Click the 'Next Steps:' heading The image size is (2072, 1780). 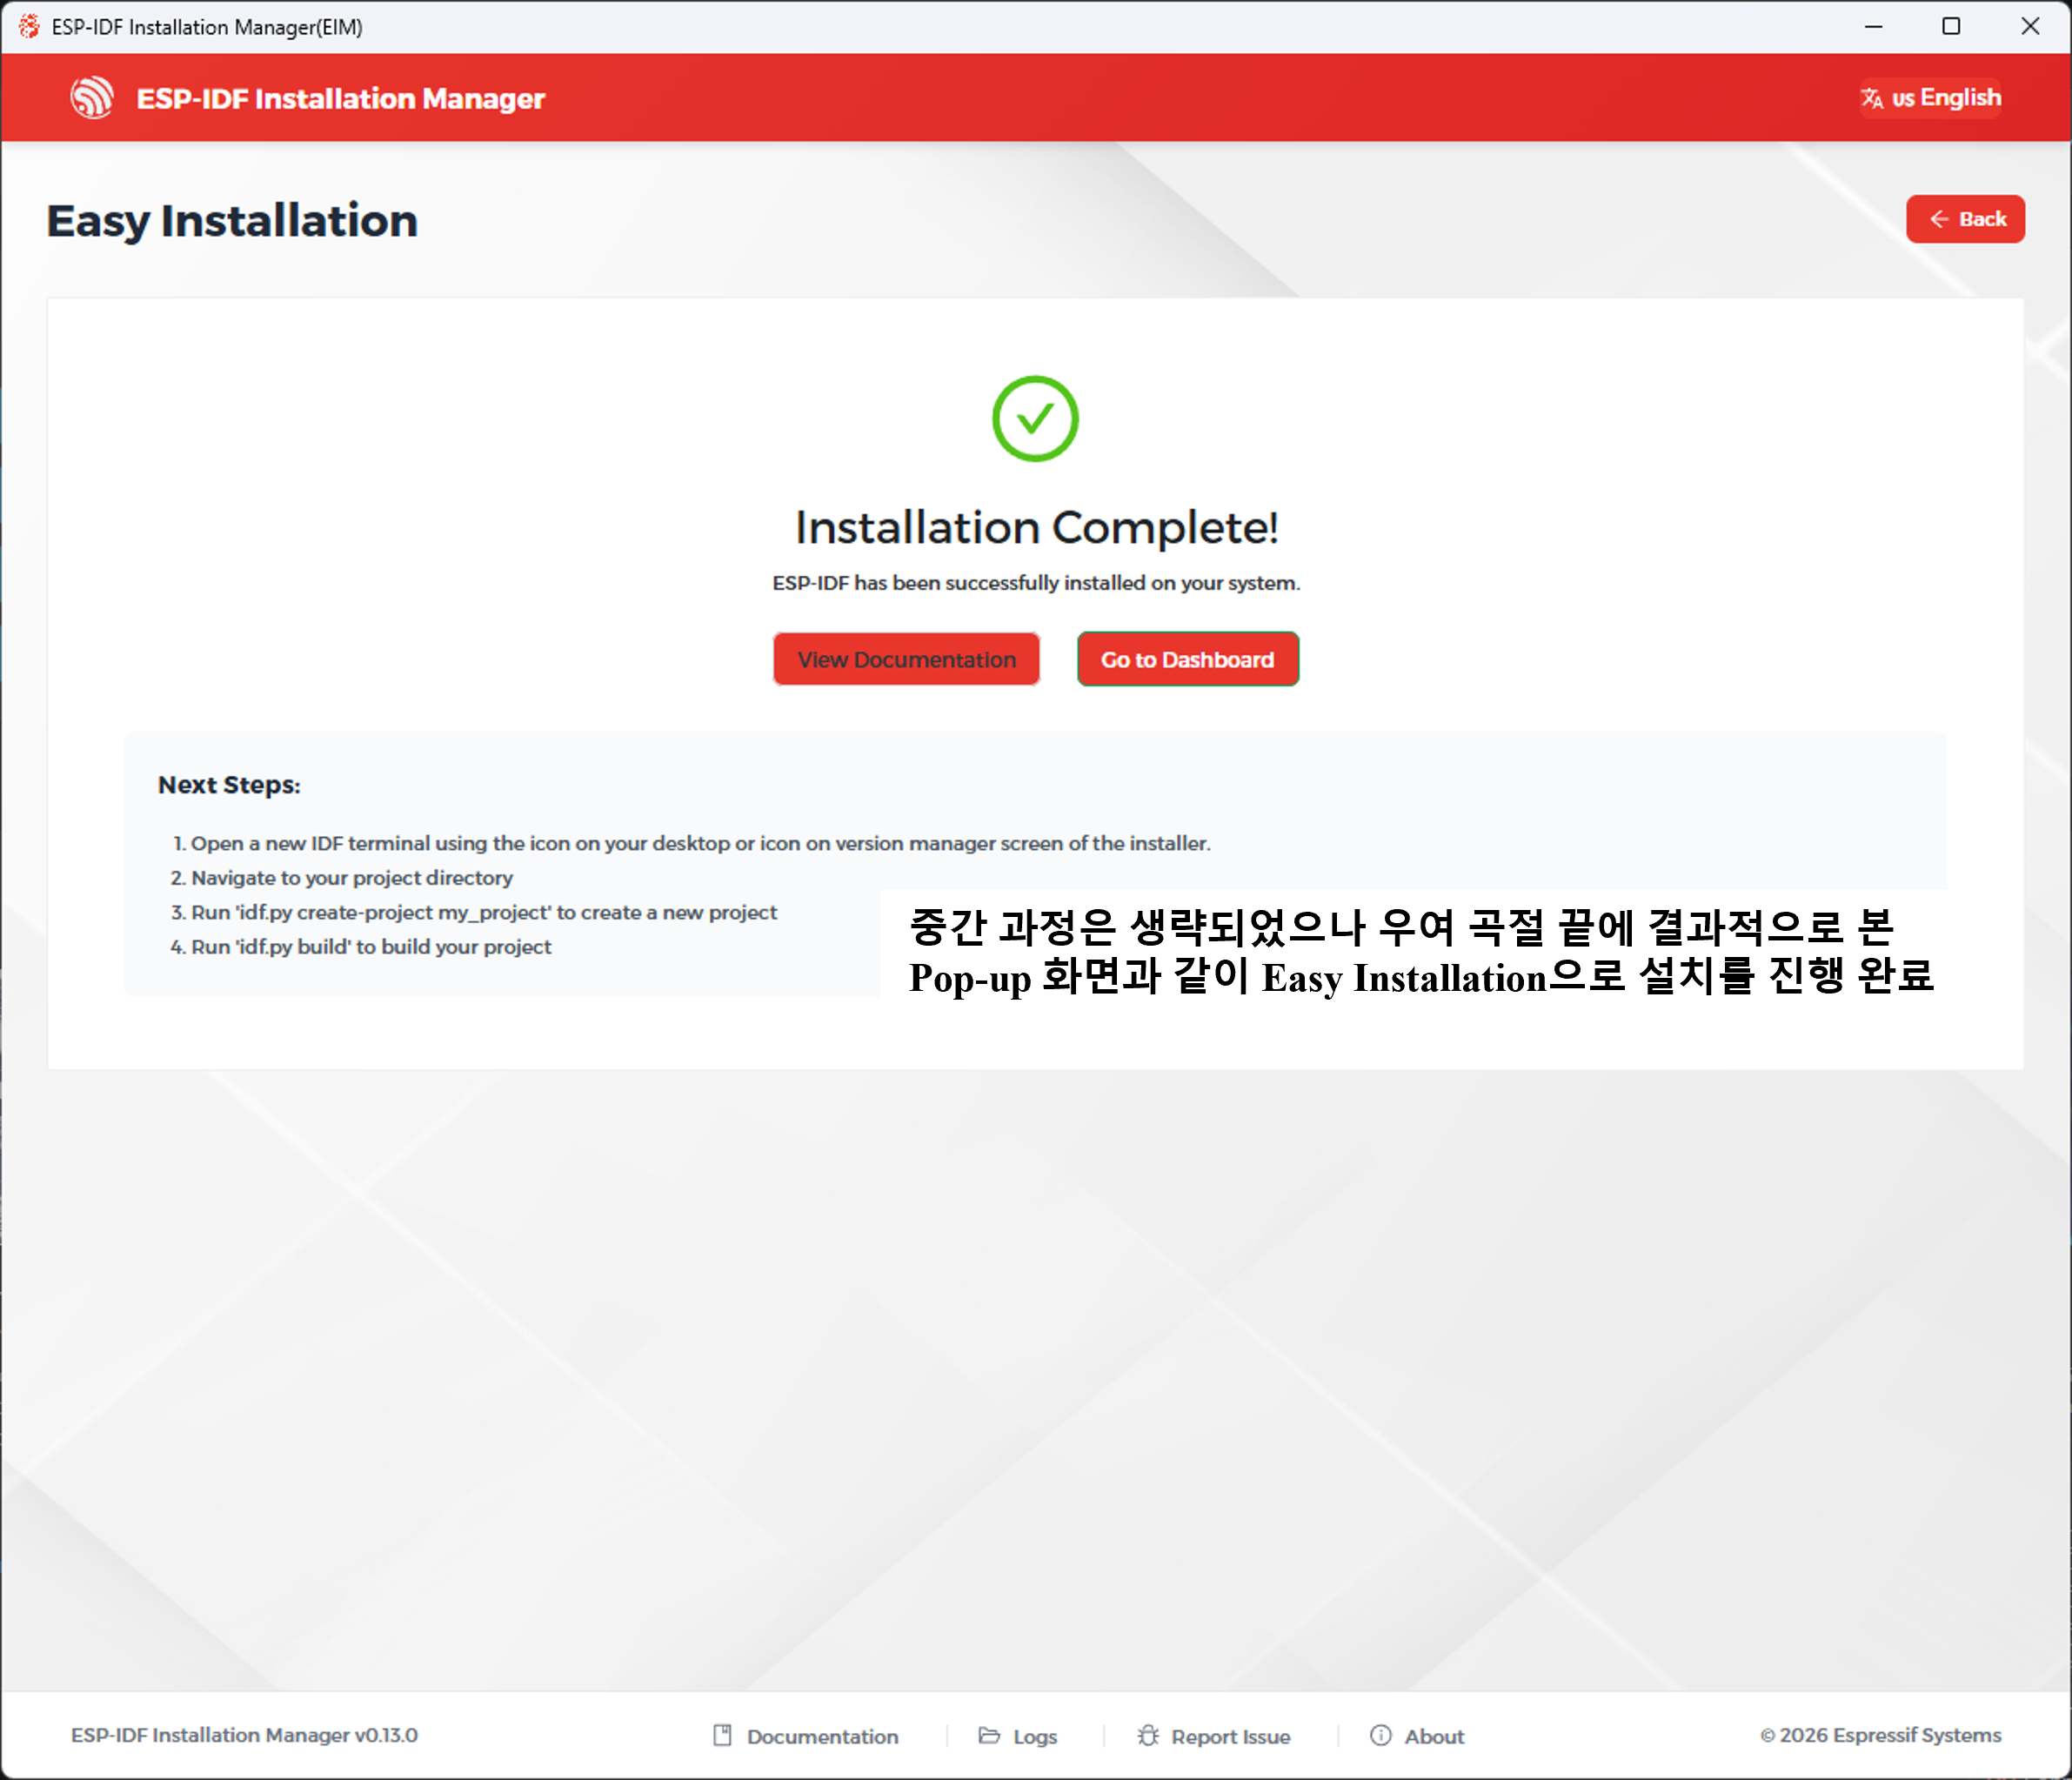(x=229, y=785)
